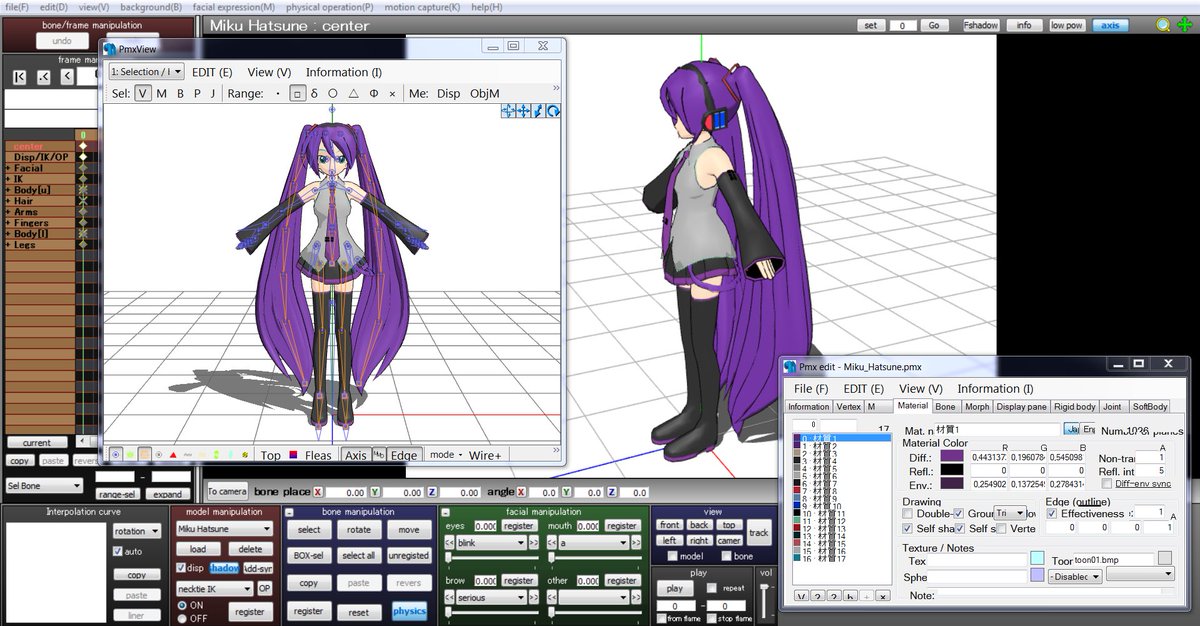Click the Mat. name input field
This screenshot has width=1200, height=626.
(998, 429)
